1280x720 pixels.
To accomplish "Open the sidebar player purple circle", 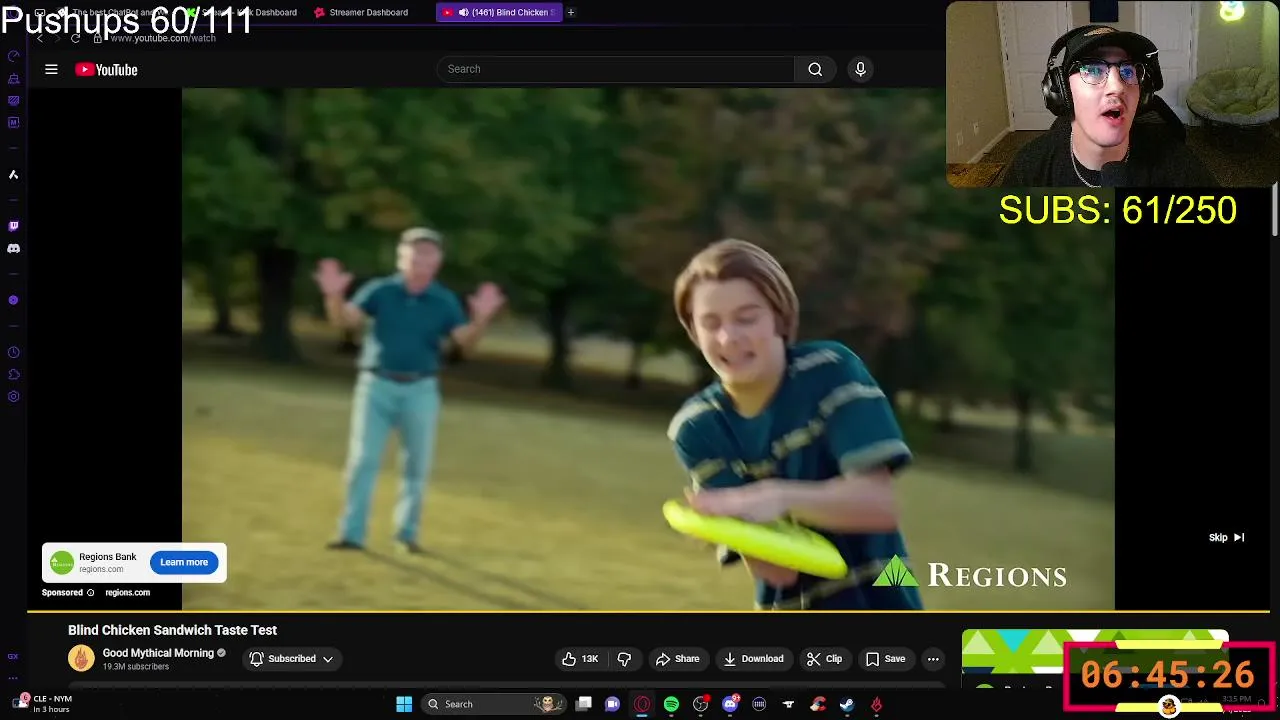I will [x=13, y=300].
